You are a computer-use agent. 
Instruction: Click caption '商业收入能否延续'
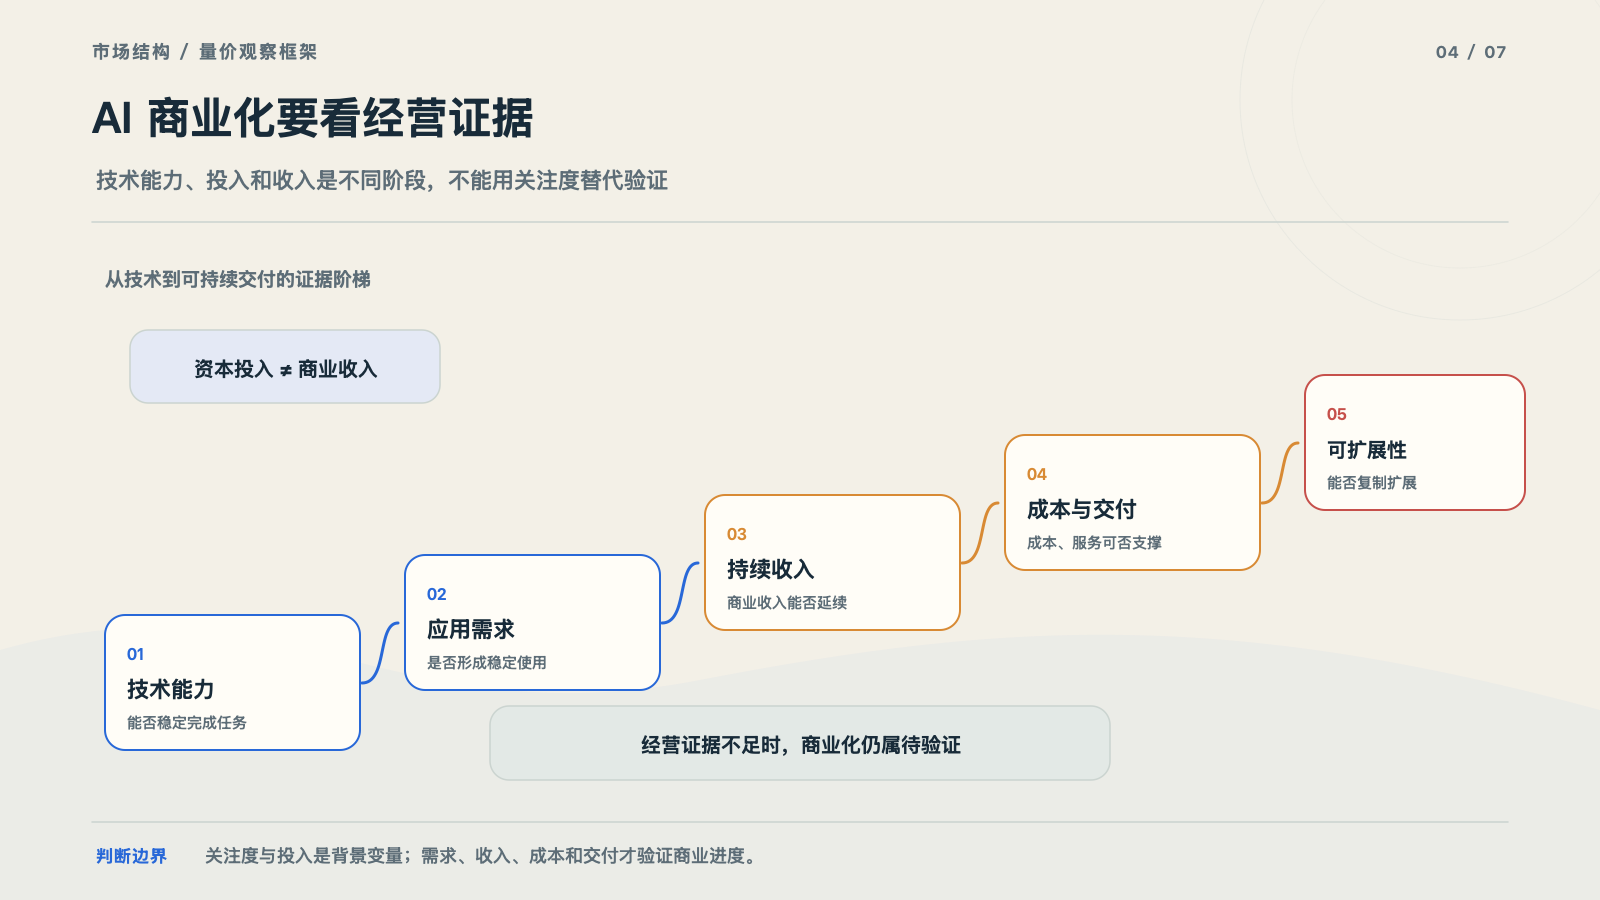click(787, 602)
